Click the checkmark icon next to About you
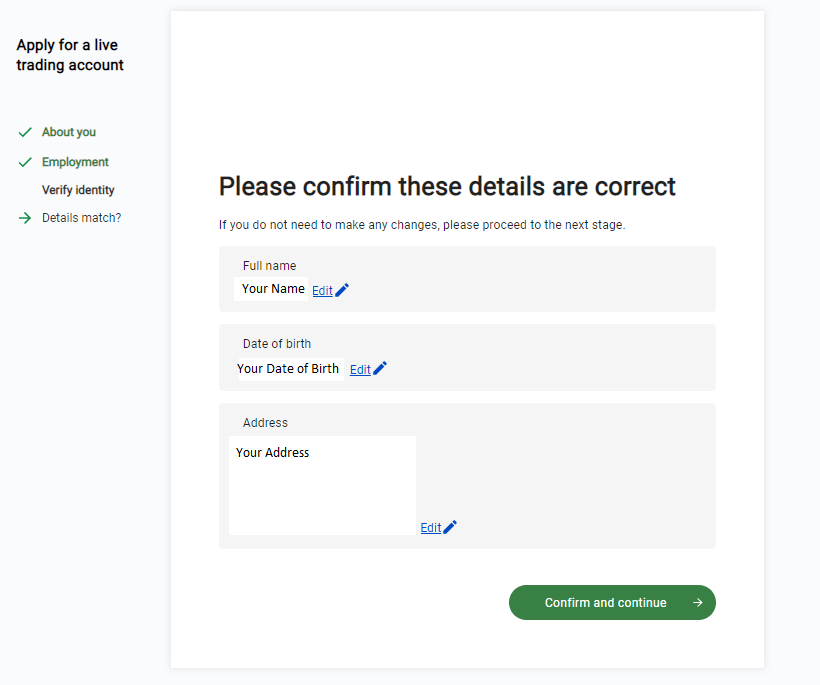The image size is (820, 685). (x=25, y=132)
